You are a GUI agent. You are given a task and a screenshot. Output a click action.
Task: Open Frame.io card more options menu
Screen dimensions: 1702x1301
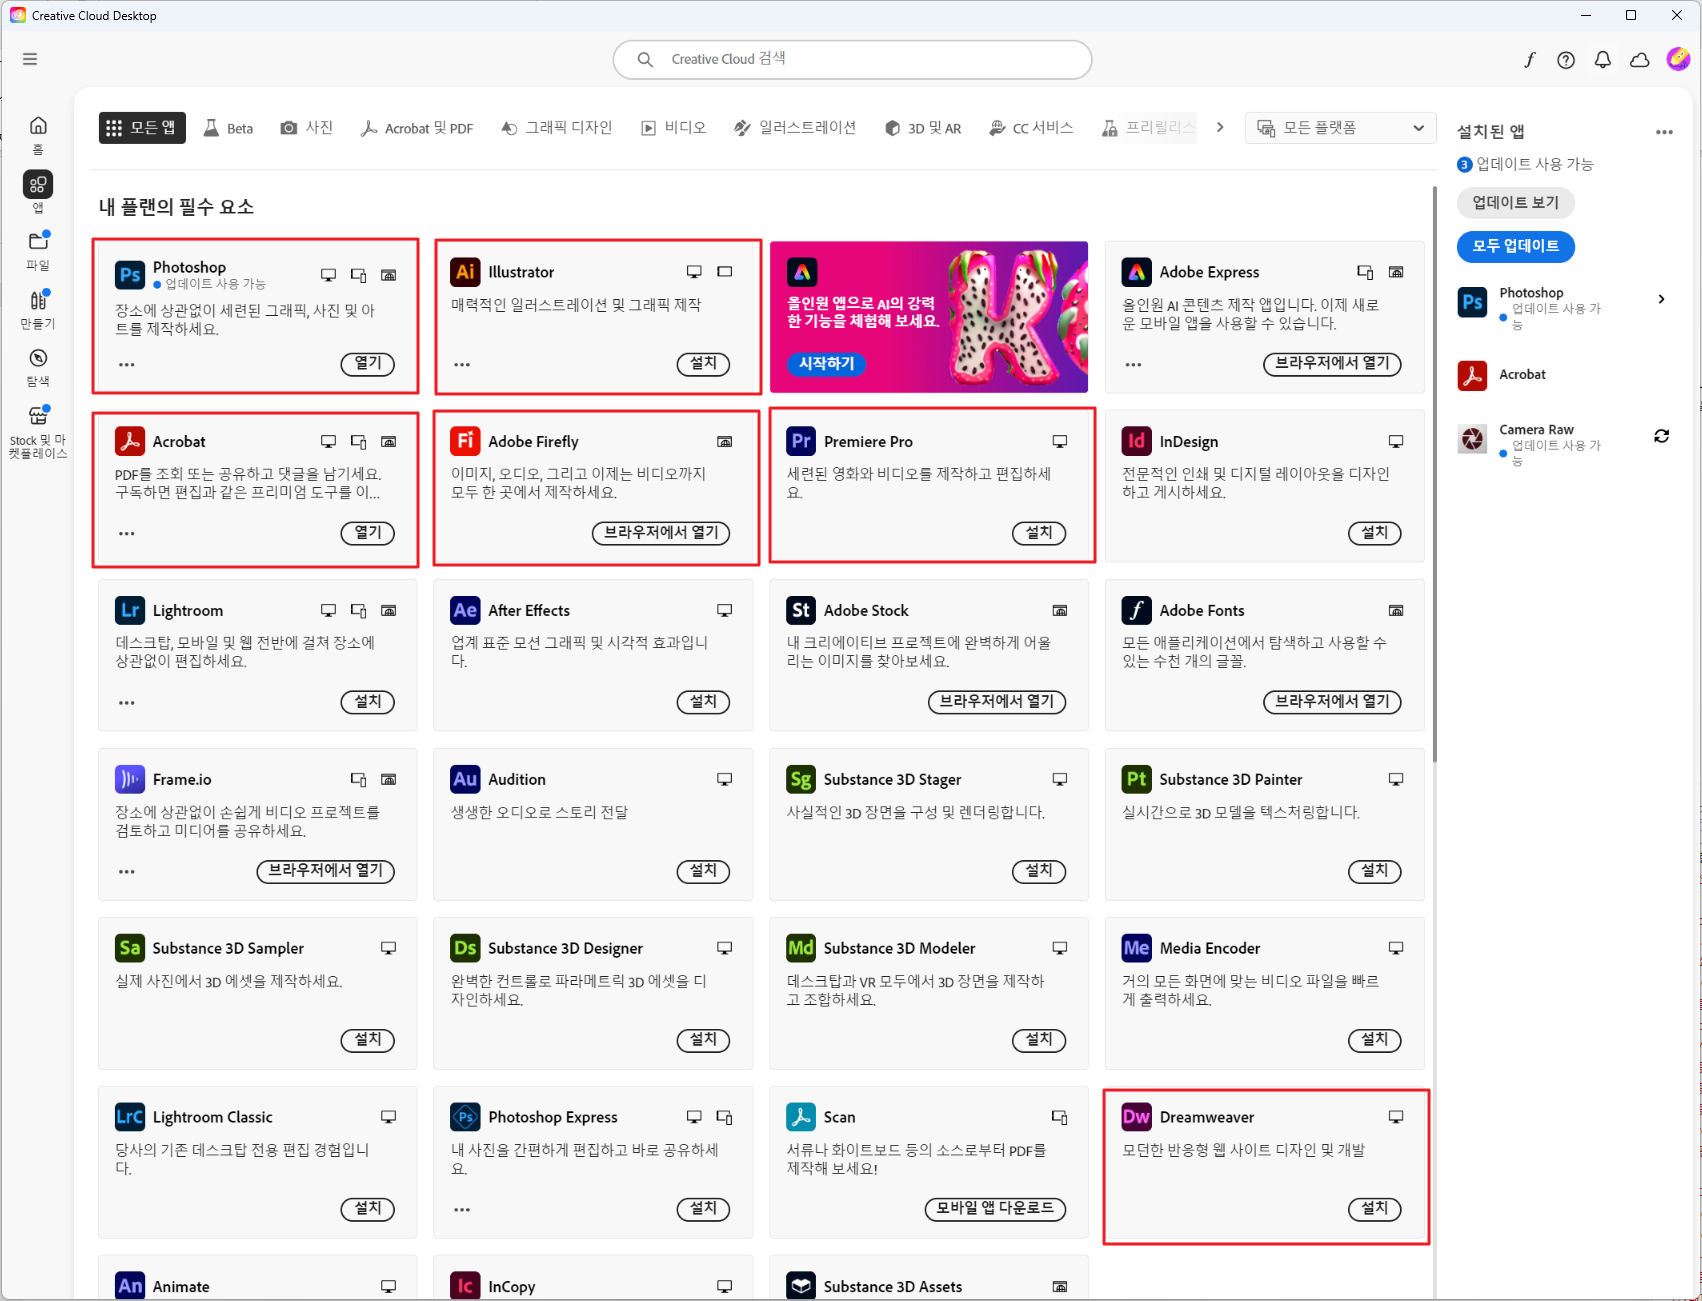click(127, 872)
